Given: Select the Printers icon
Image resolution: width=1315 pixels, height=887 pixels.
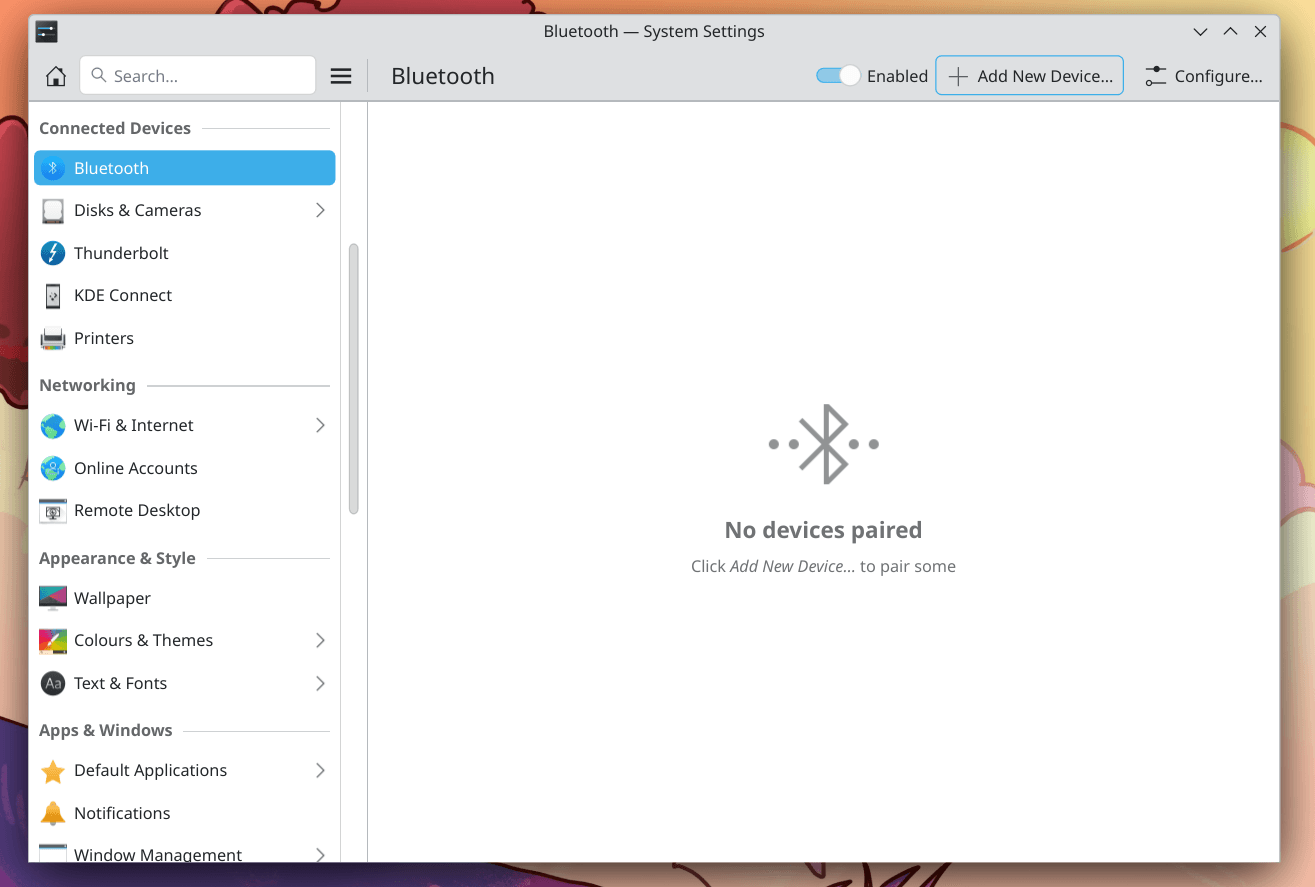Looking at the screenshot, I should (52, 338).
